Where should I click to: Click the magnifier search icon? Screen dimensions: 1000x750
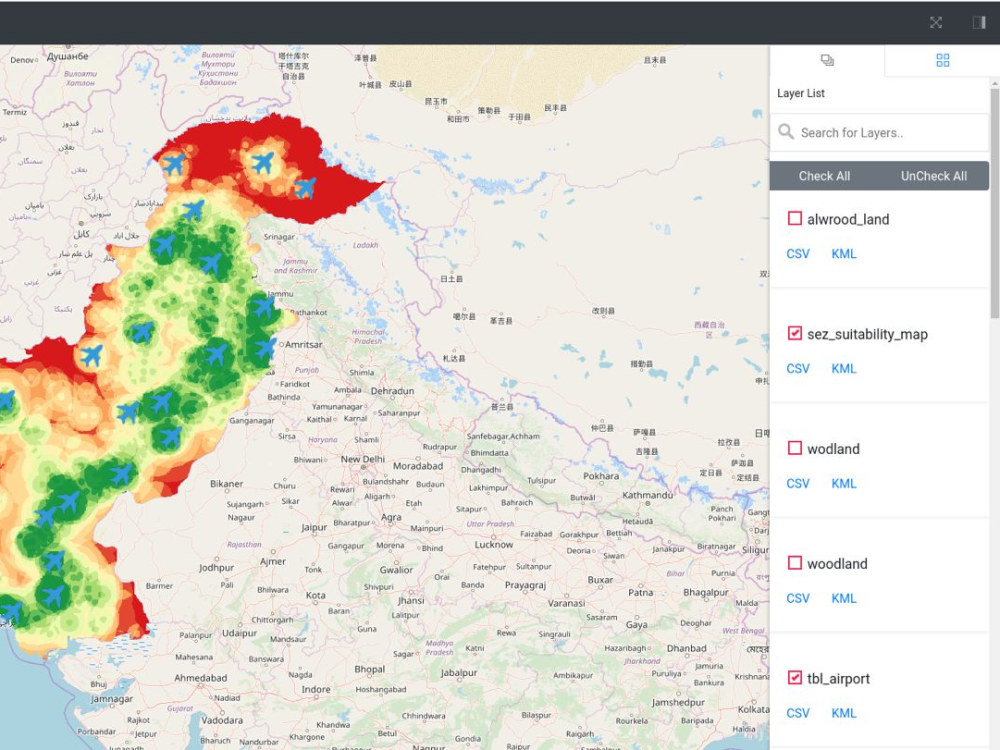click(x=786, y=131)
